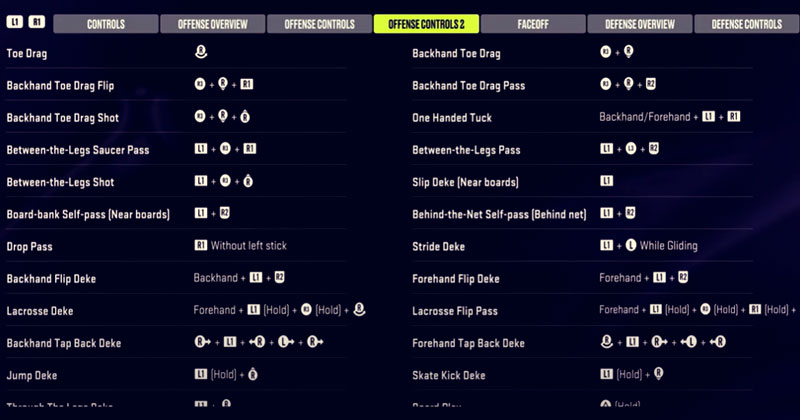
Task: Click the R1 icon in the Drop Pass row
Action: coord(201,245)
